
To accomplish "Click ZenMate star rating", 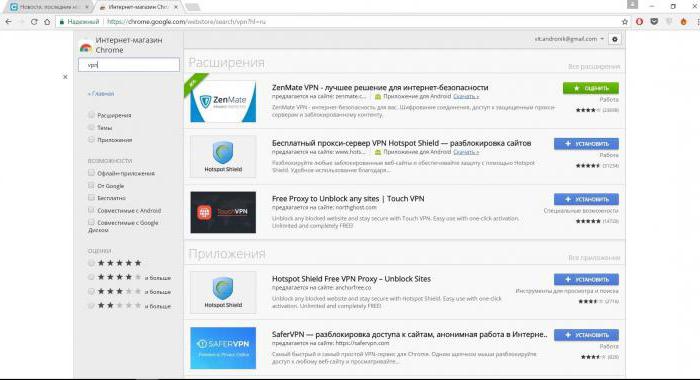I will tap(588, 110).
